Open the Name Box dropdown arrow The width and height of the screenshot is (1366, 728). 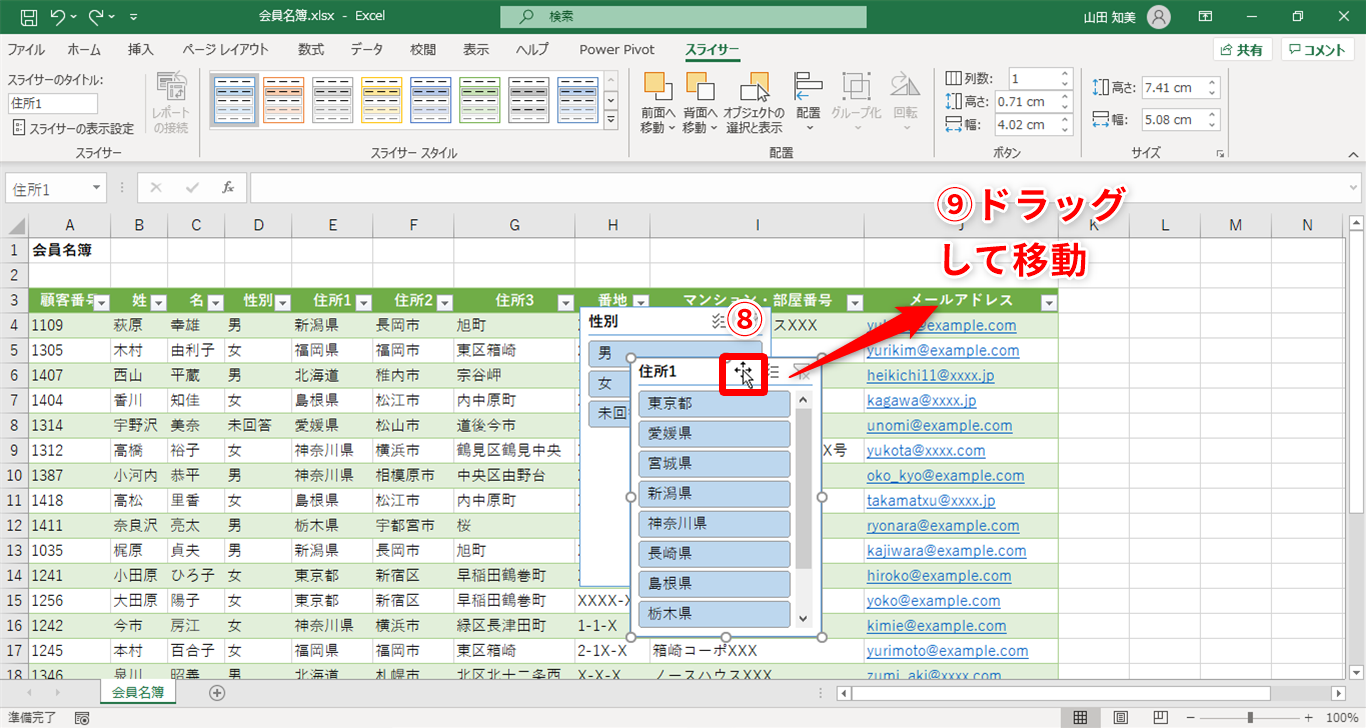click(96, 188)
